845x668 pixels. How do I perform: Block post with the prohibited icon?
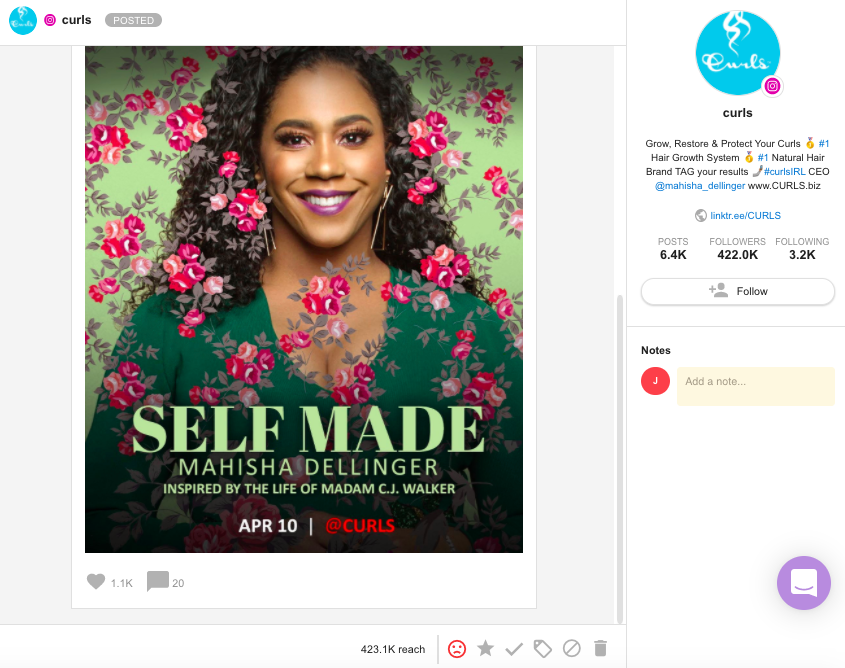coord(572,648)
